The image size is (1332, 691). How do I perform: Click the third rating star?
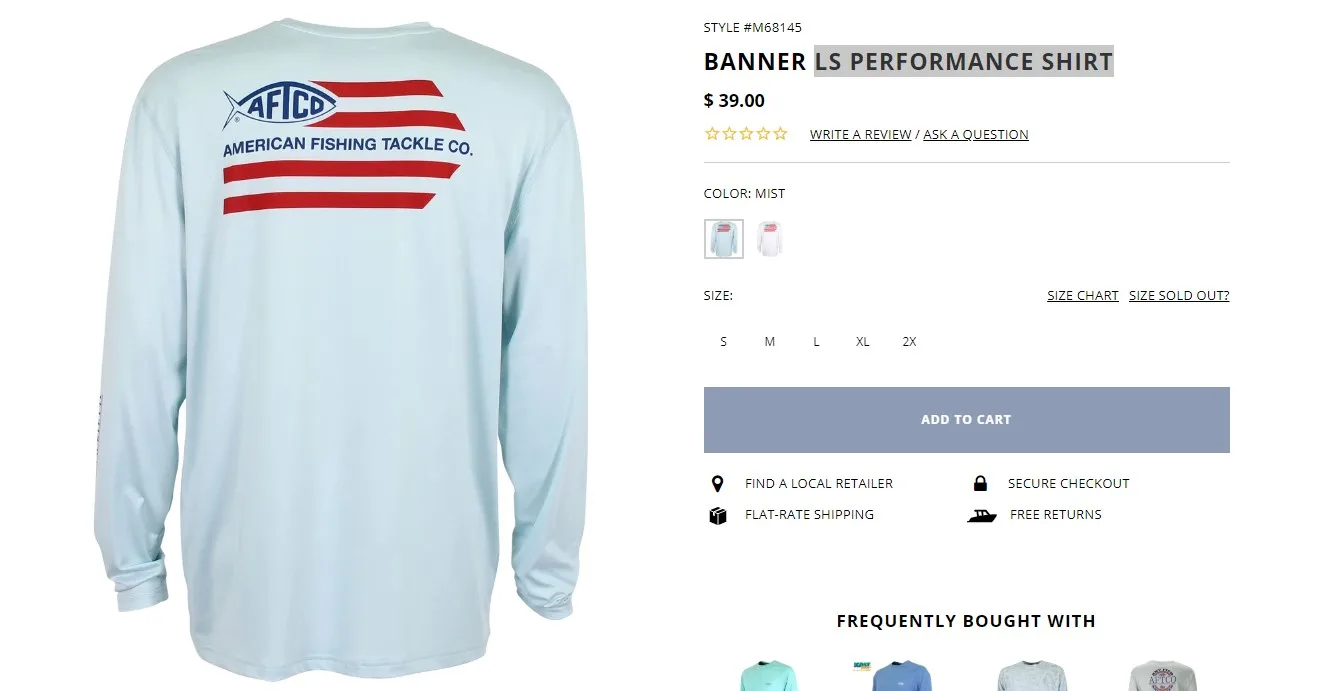pos(746,134)
